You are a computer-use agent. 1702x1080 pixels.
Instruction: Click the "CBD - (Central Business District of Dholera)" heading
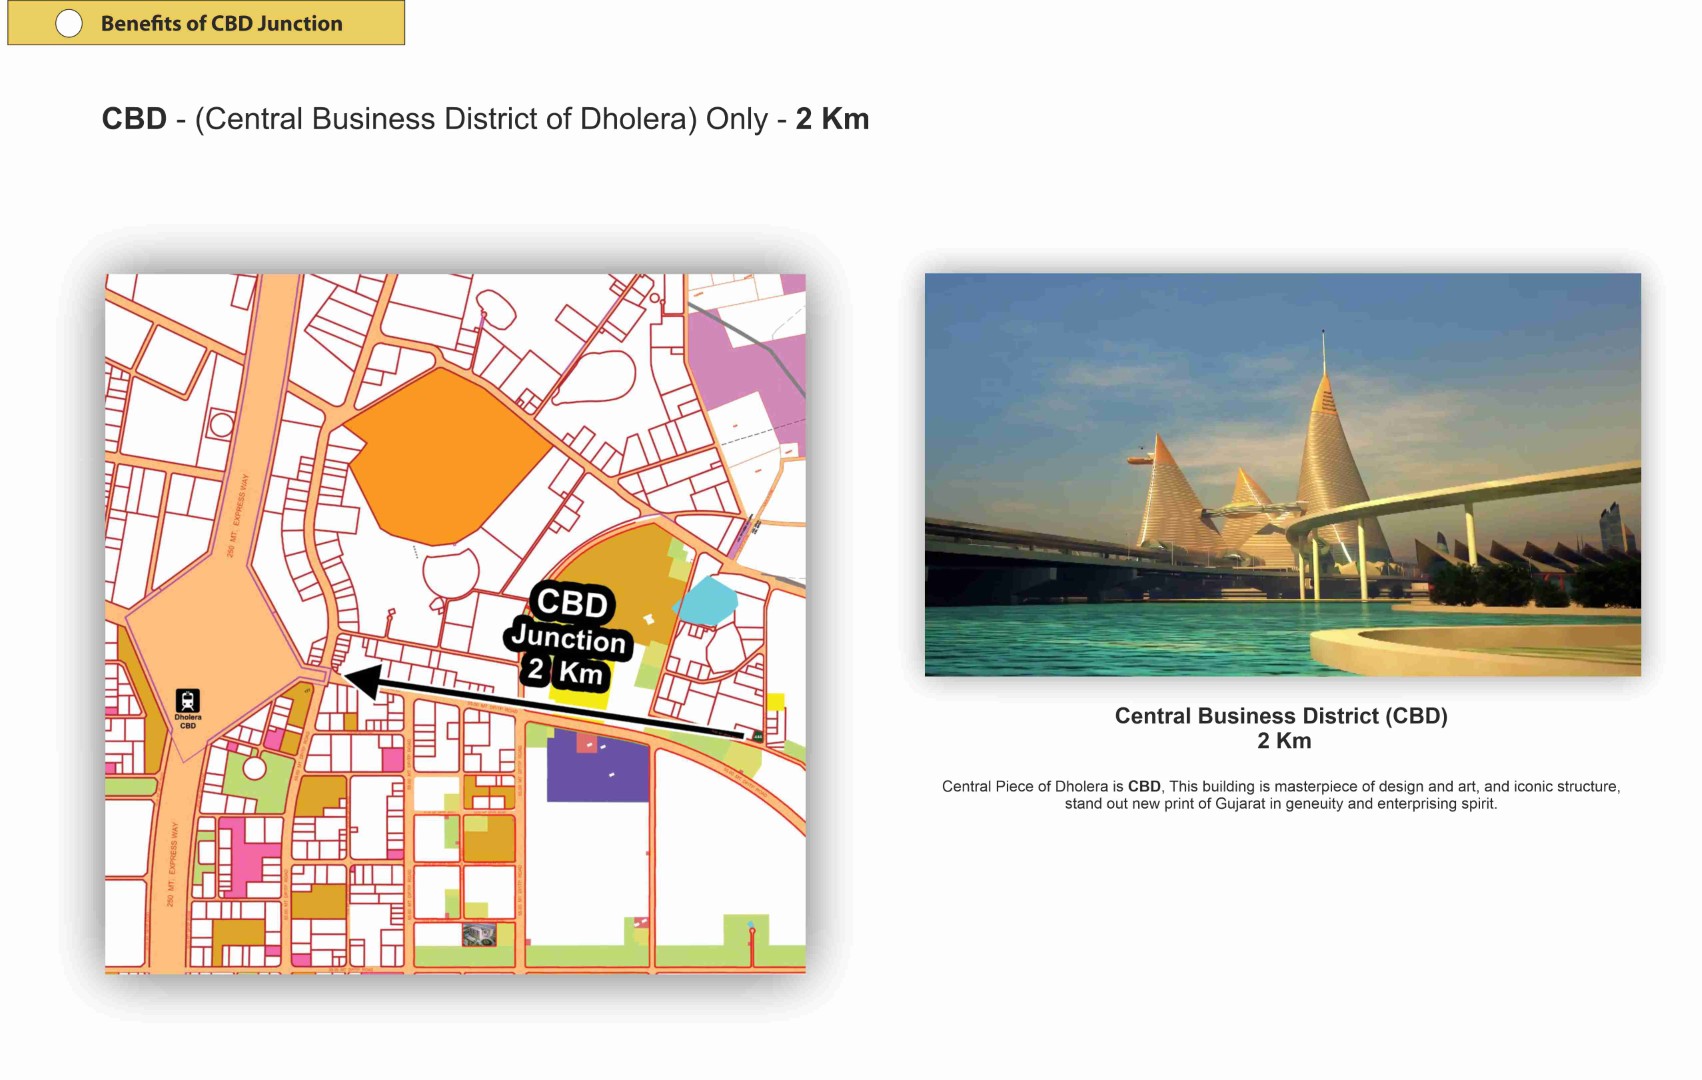(x=398, y=119)
